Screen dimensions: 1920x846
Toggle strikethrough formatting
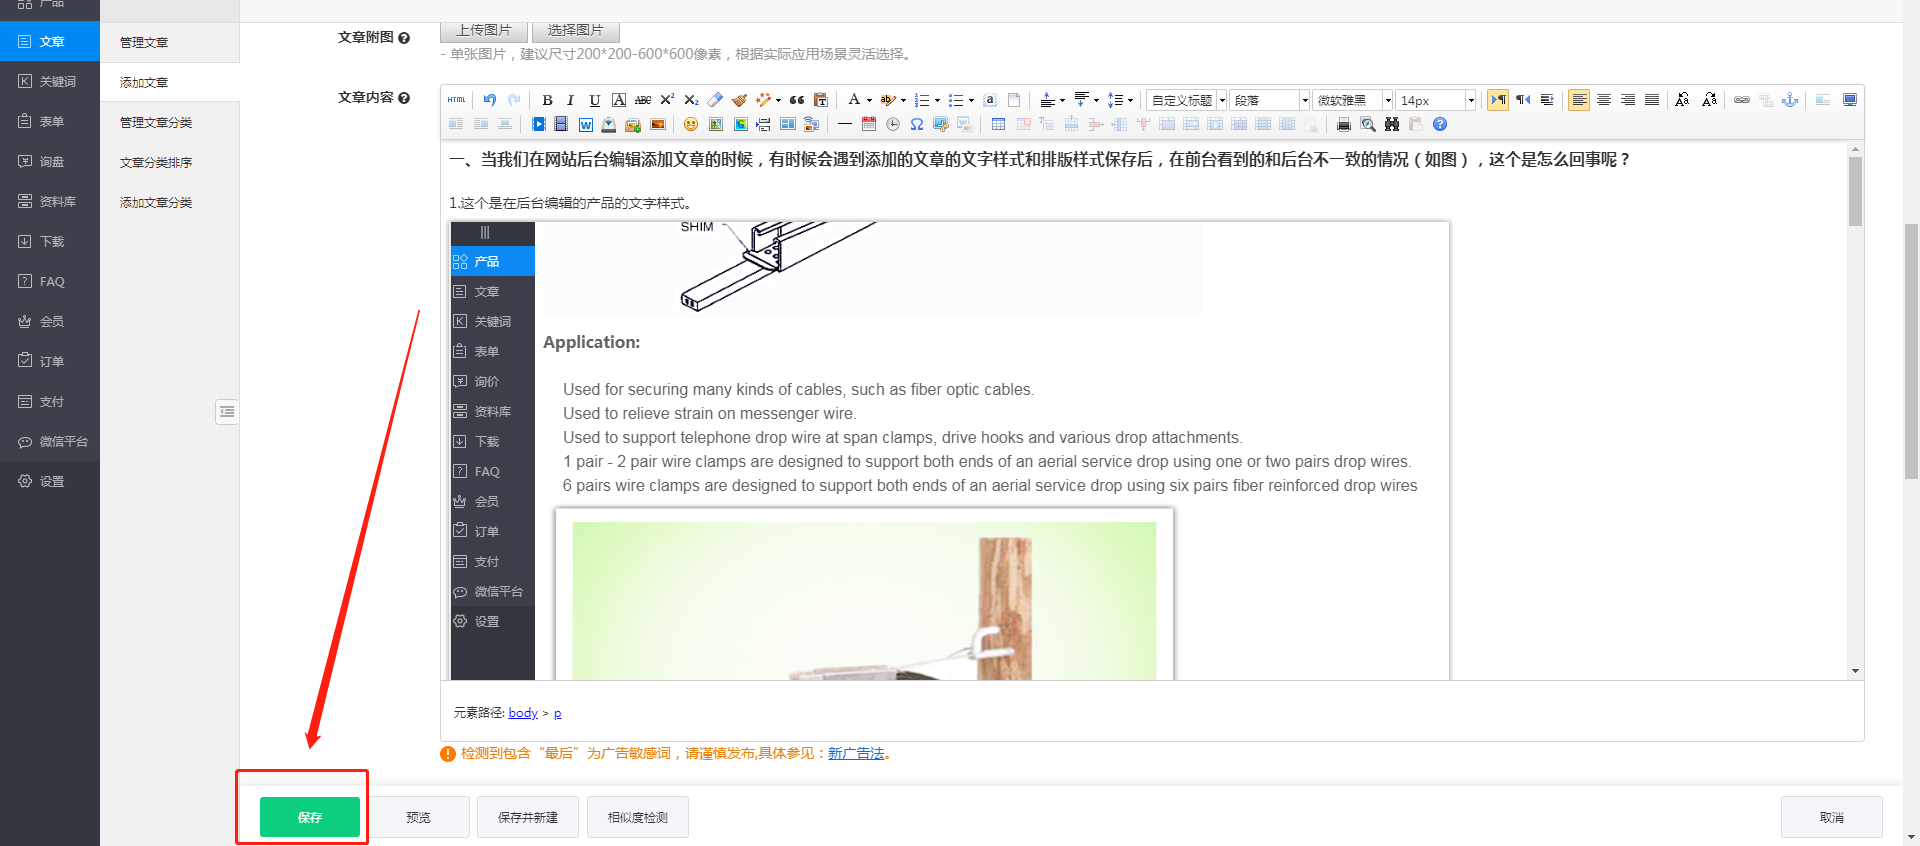(x=643, y=100)
